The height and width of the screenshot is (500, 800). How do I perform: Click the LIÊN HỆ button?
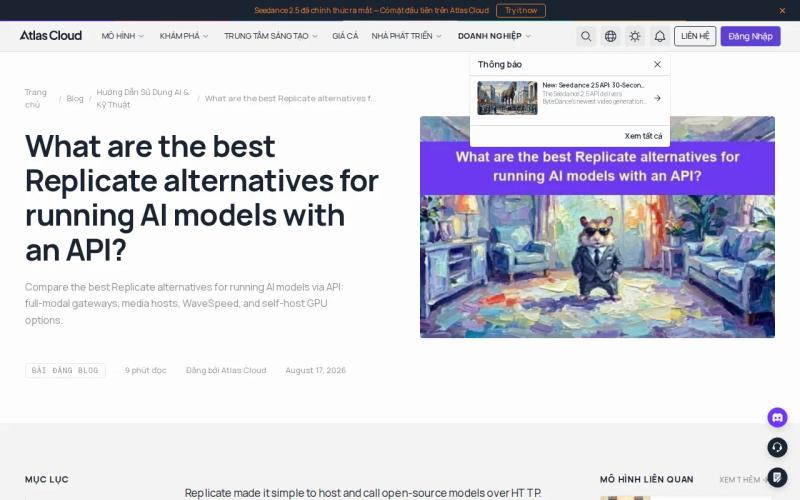[x=695, y=36]
